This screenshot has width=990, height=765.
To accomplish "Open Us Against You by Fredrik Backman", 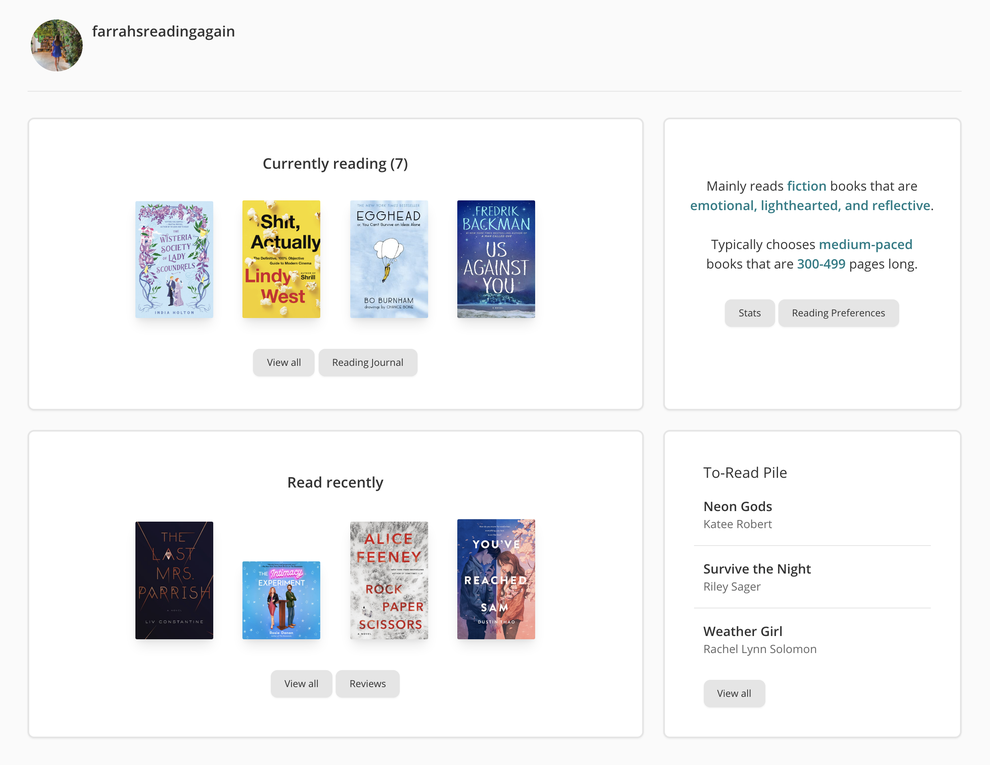I will tap(496, 259).
